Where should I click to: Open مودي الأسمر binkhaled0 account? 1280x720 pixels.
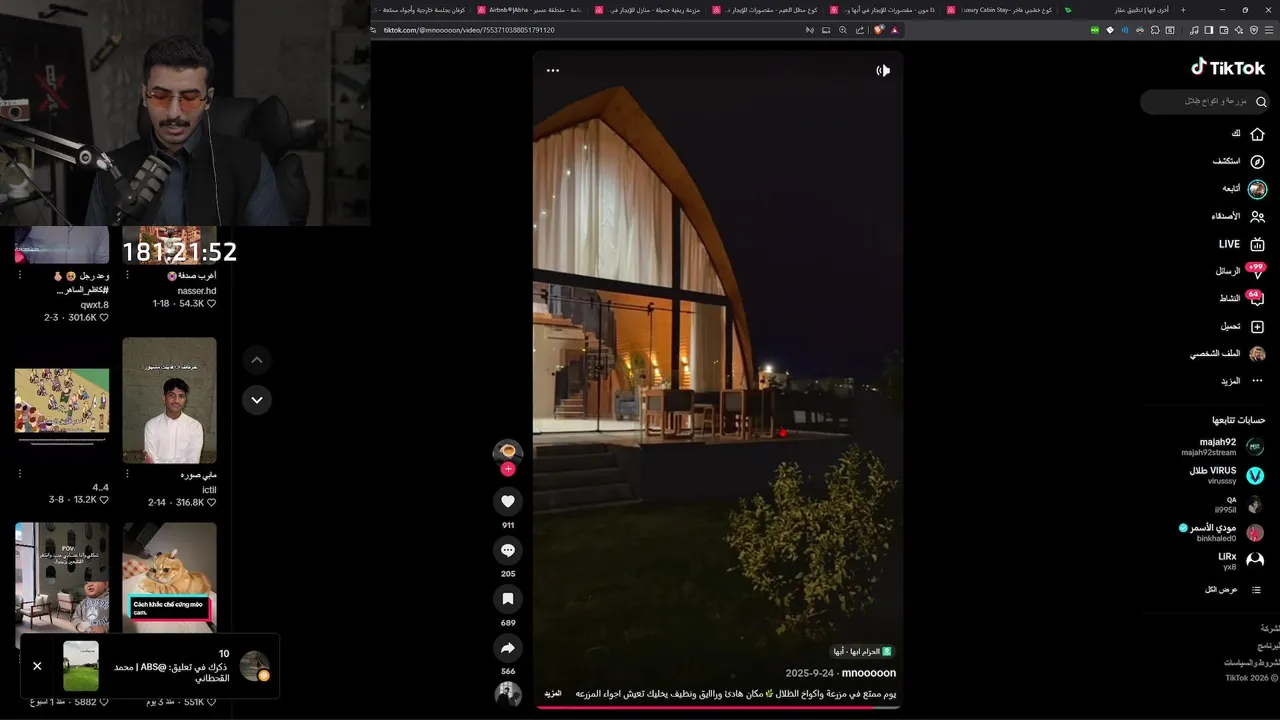[1221, 532]
